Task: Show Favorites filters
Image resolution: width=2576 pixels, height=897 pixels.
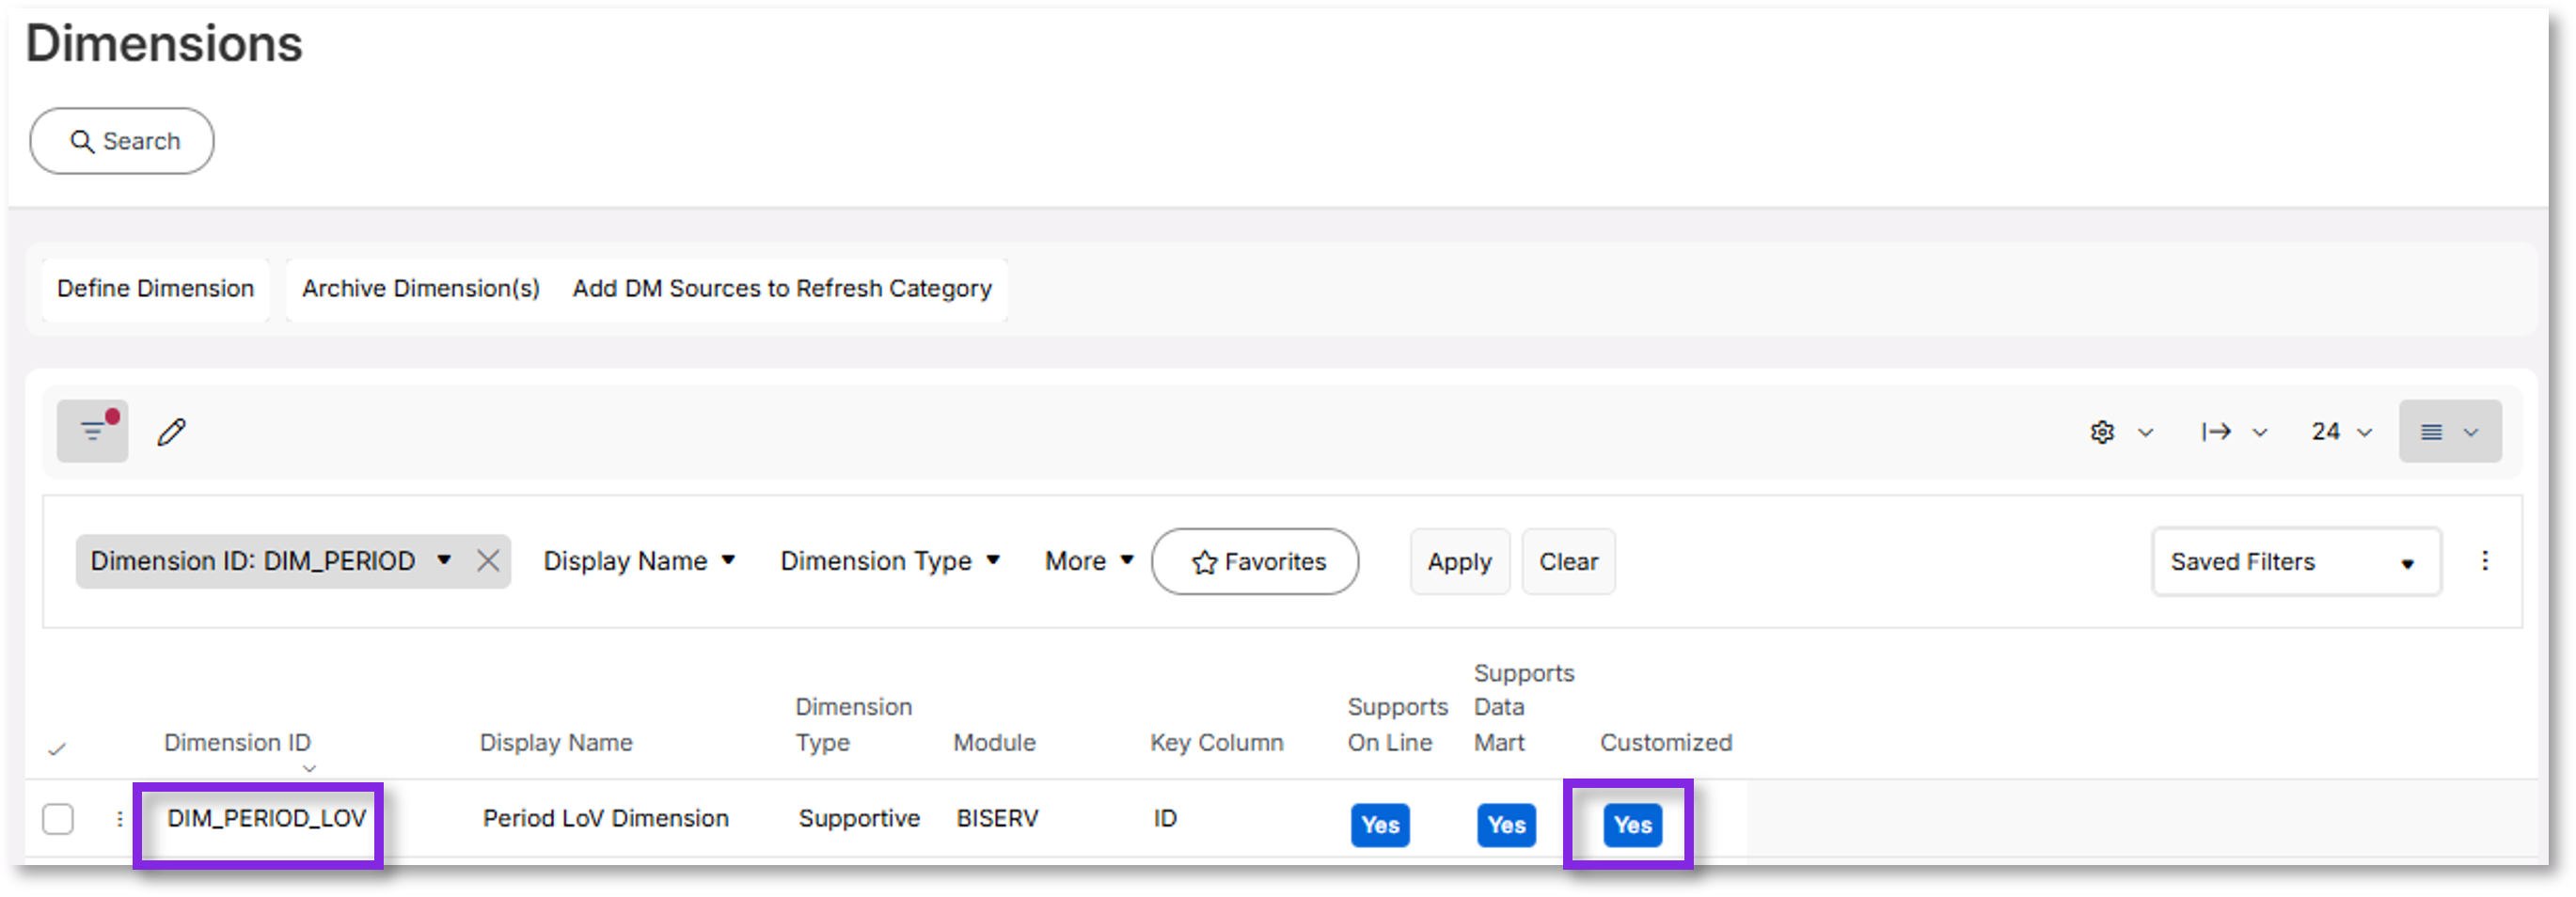Action: click(x=1255, y=561)
